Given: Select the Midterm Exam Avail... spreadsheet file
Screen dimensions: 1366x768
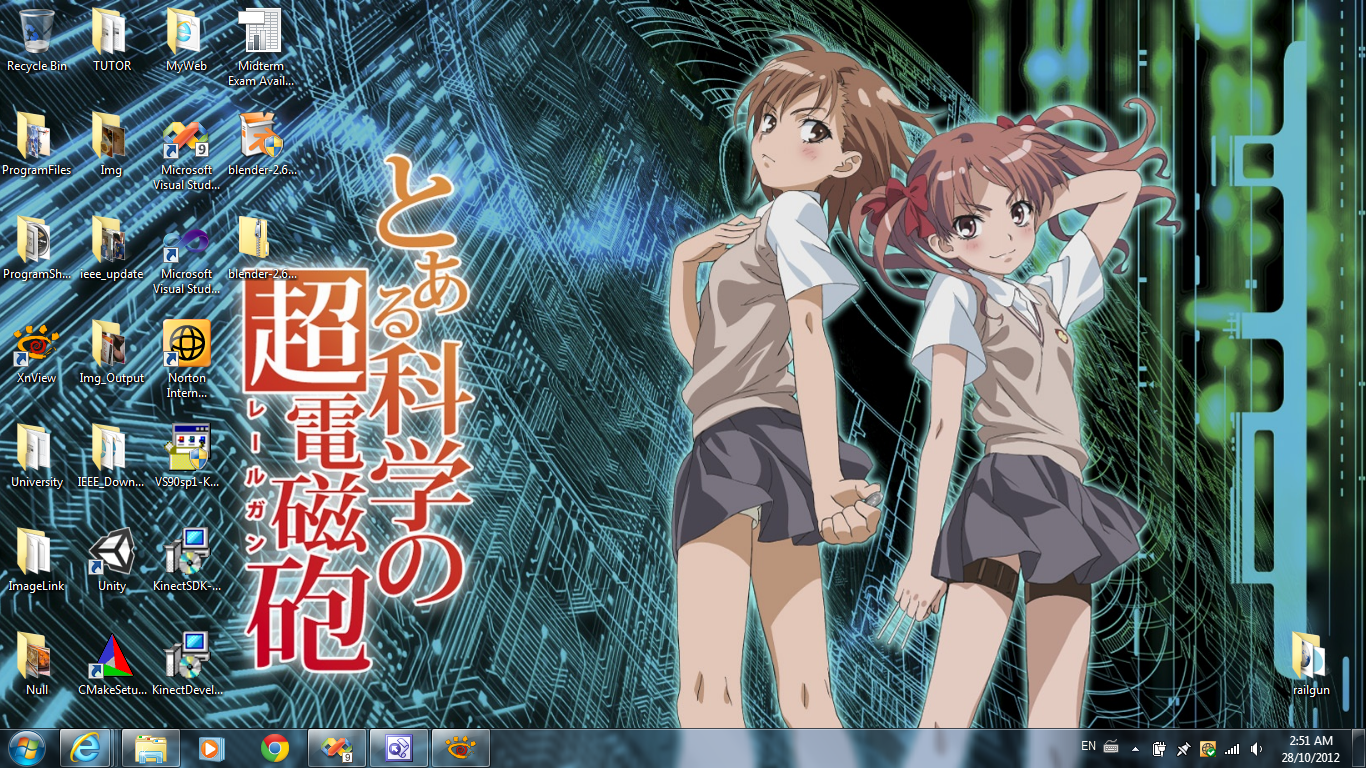Looking at the screenshot, I should click(x=261, y=47).
